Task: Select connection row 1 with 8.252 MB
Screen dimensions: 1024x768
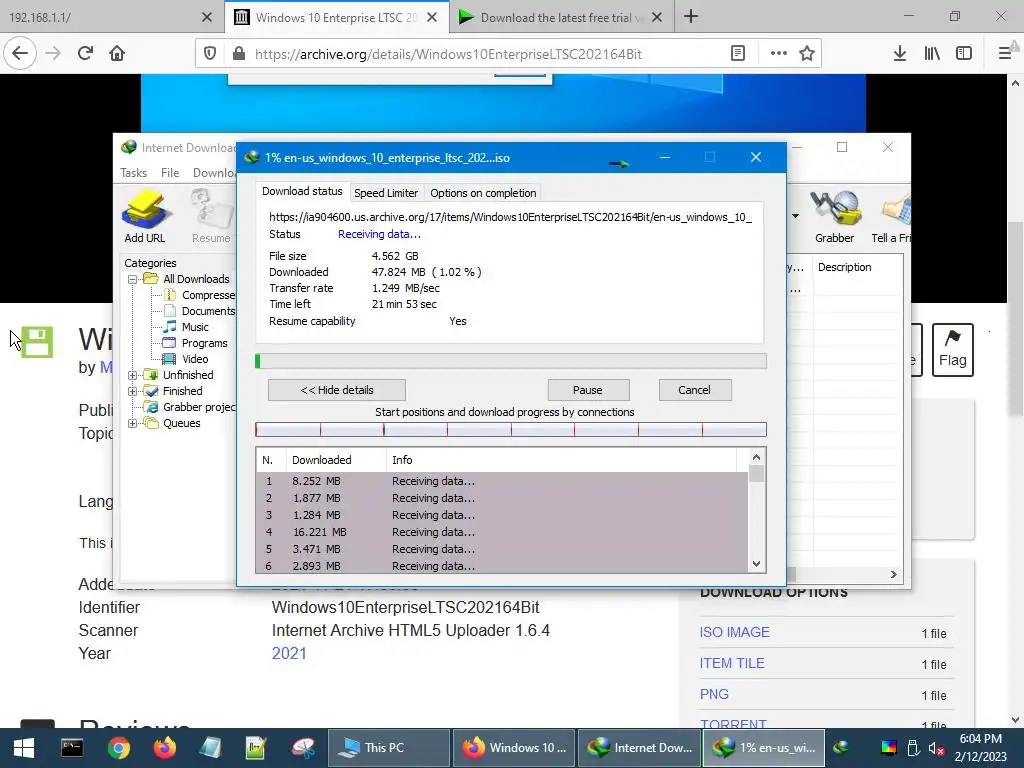Action: click(502, 481)
